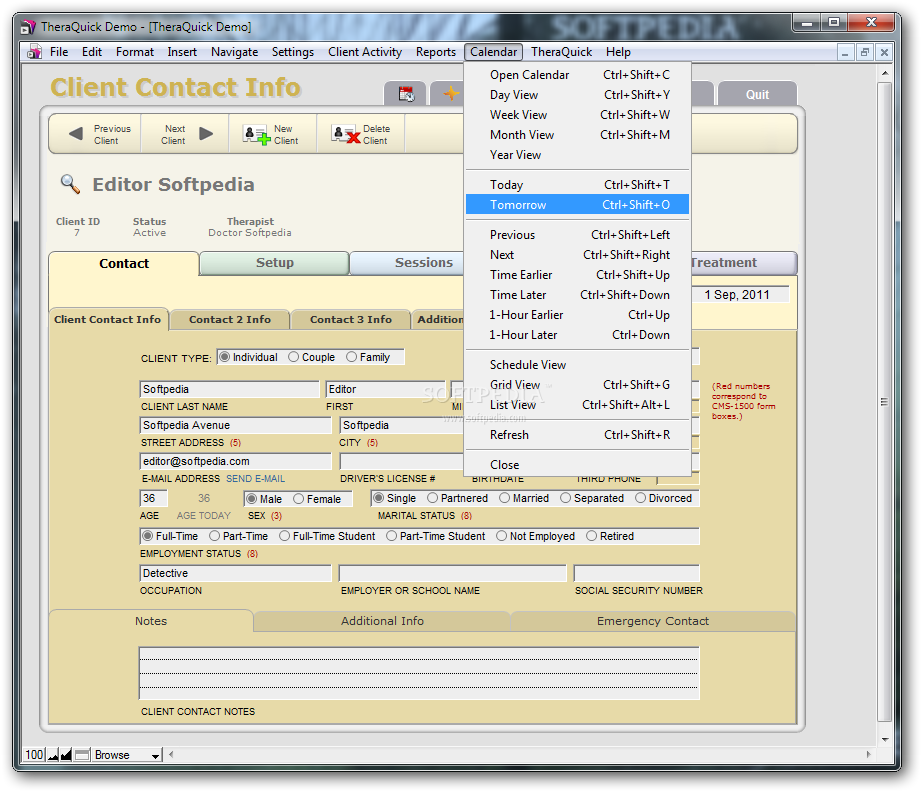The image size is (922, 792).
Task: Open the calendar icon tab
Action: pos(406,94)
